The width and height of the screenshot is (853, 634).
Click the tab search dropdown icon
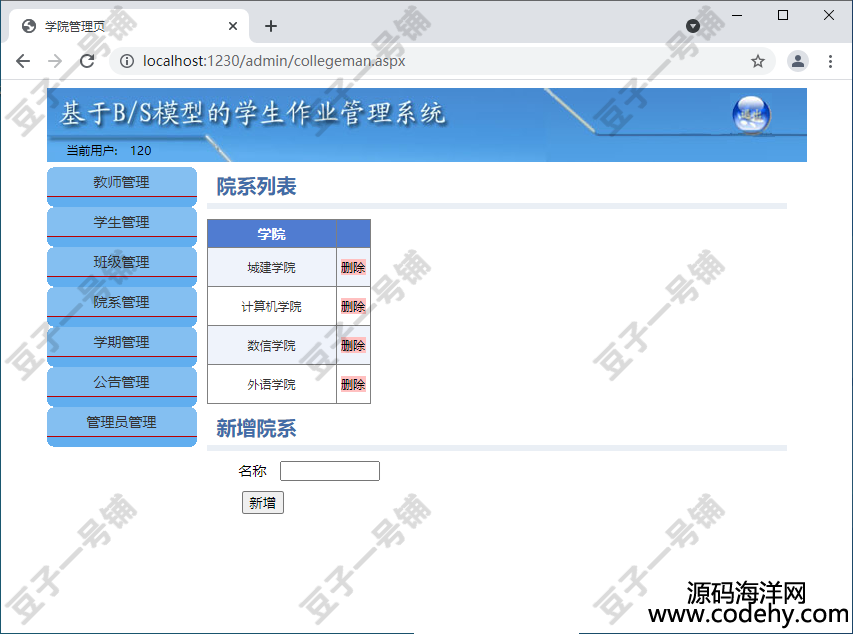coord(693,26)
